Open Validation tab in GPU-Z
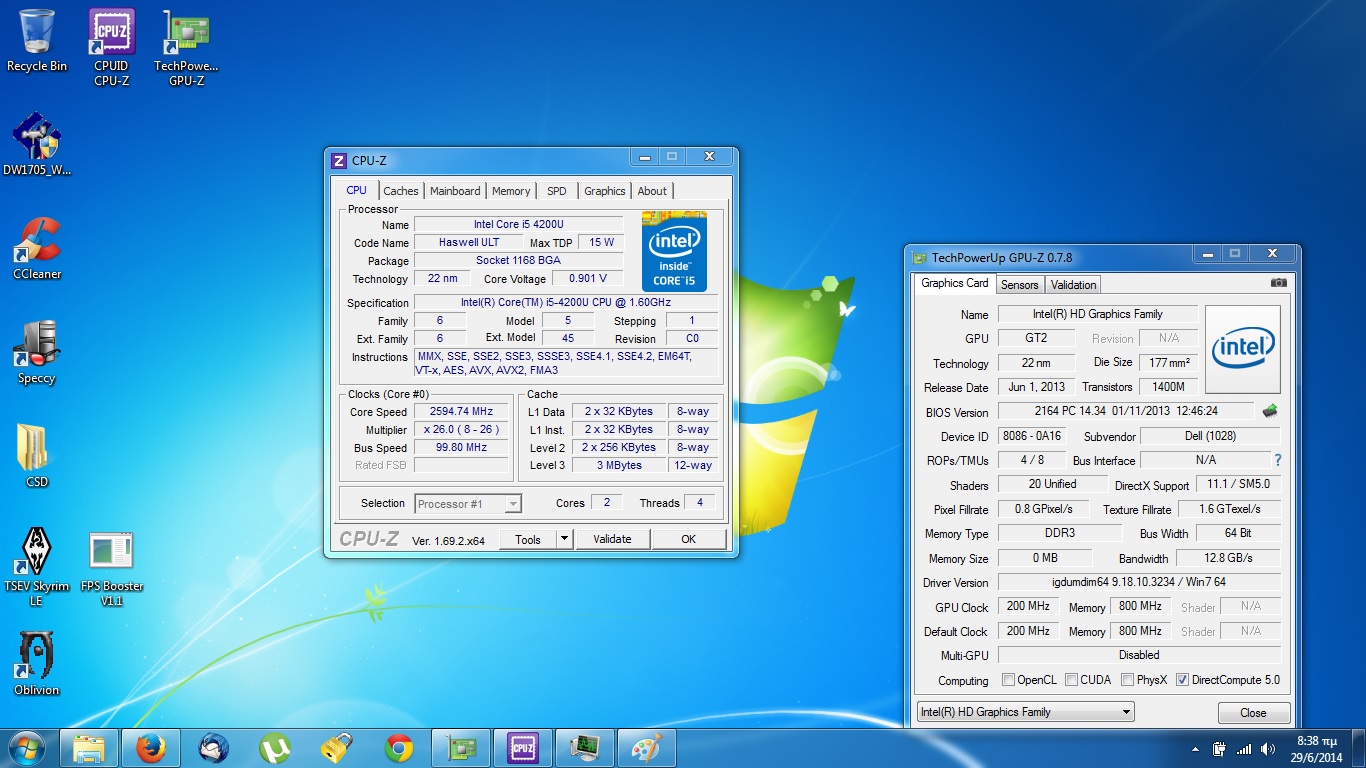1366x768 pixels. point(1074,285)
